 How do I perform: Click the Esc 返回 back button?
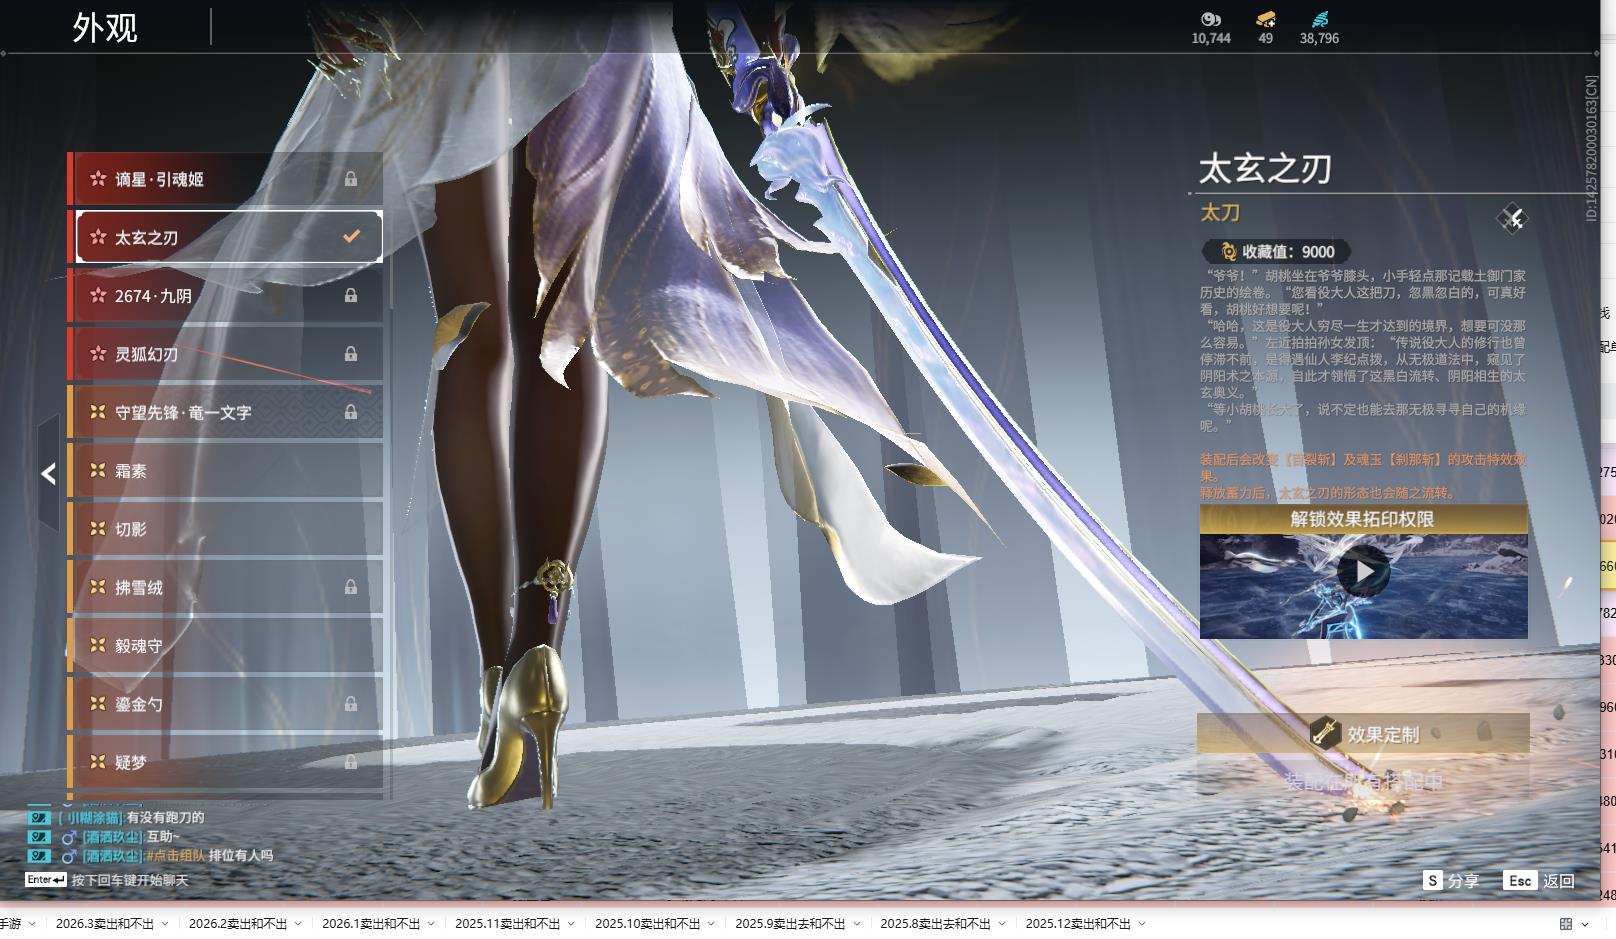coord(1540,881)
